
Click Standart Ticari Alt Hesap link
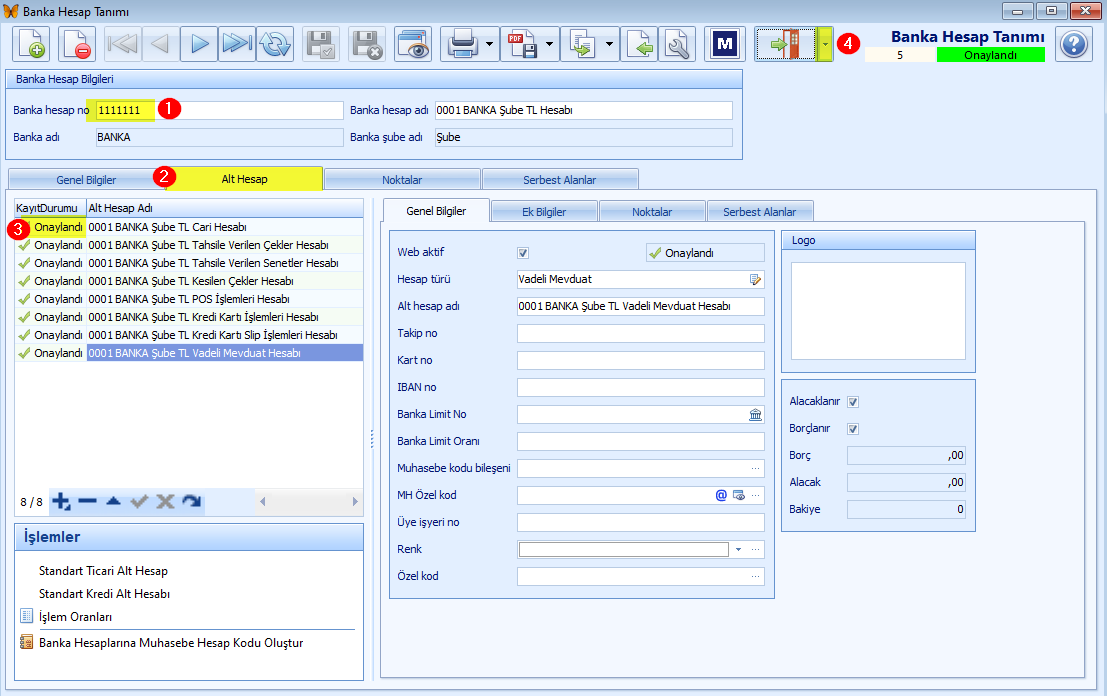pyautogui.click(x=103, y=570)
